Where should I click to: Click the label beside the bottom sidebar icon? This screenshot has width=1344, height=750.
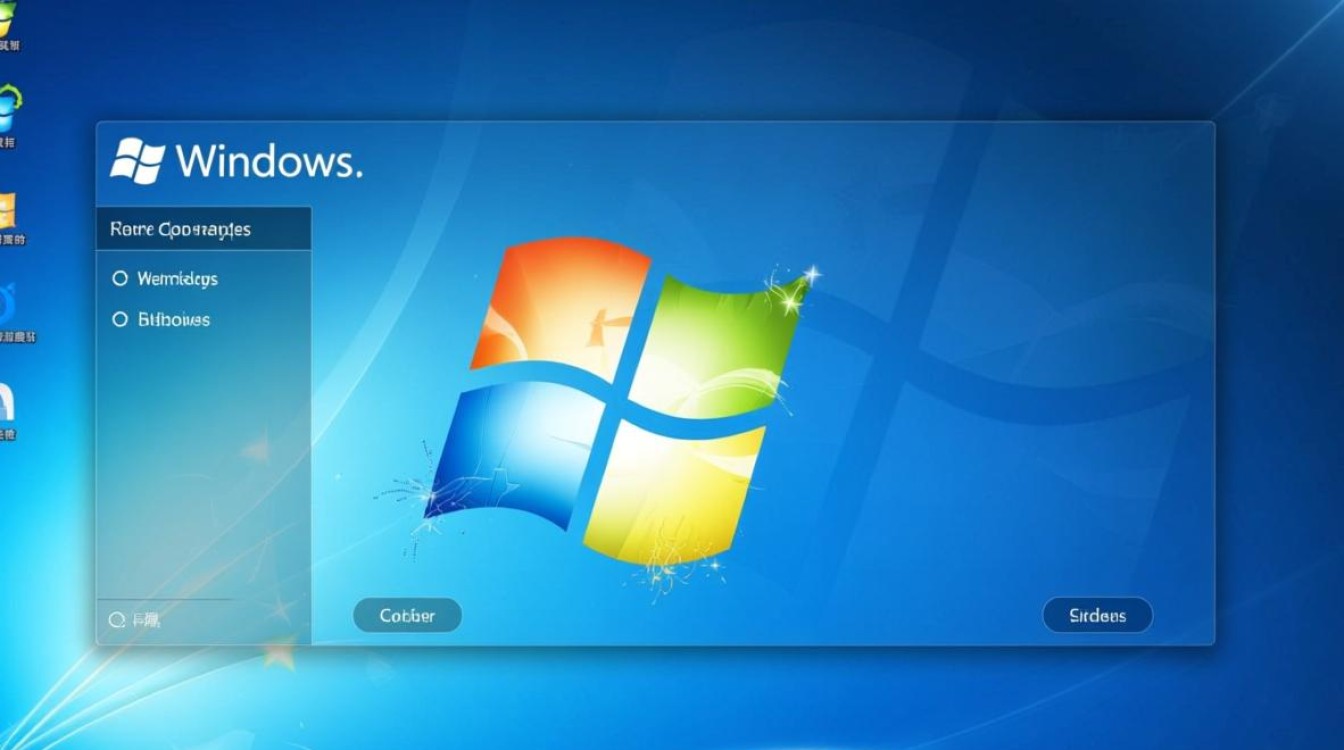coord(145,621)
